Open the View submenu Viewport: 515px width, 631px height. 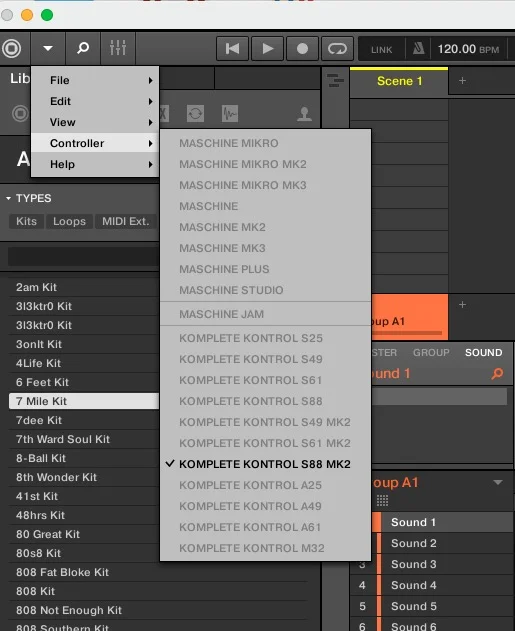tap(95, 122)
